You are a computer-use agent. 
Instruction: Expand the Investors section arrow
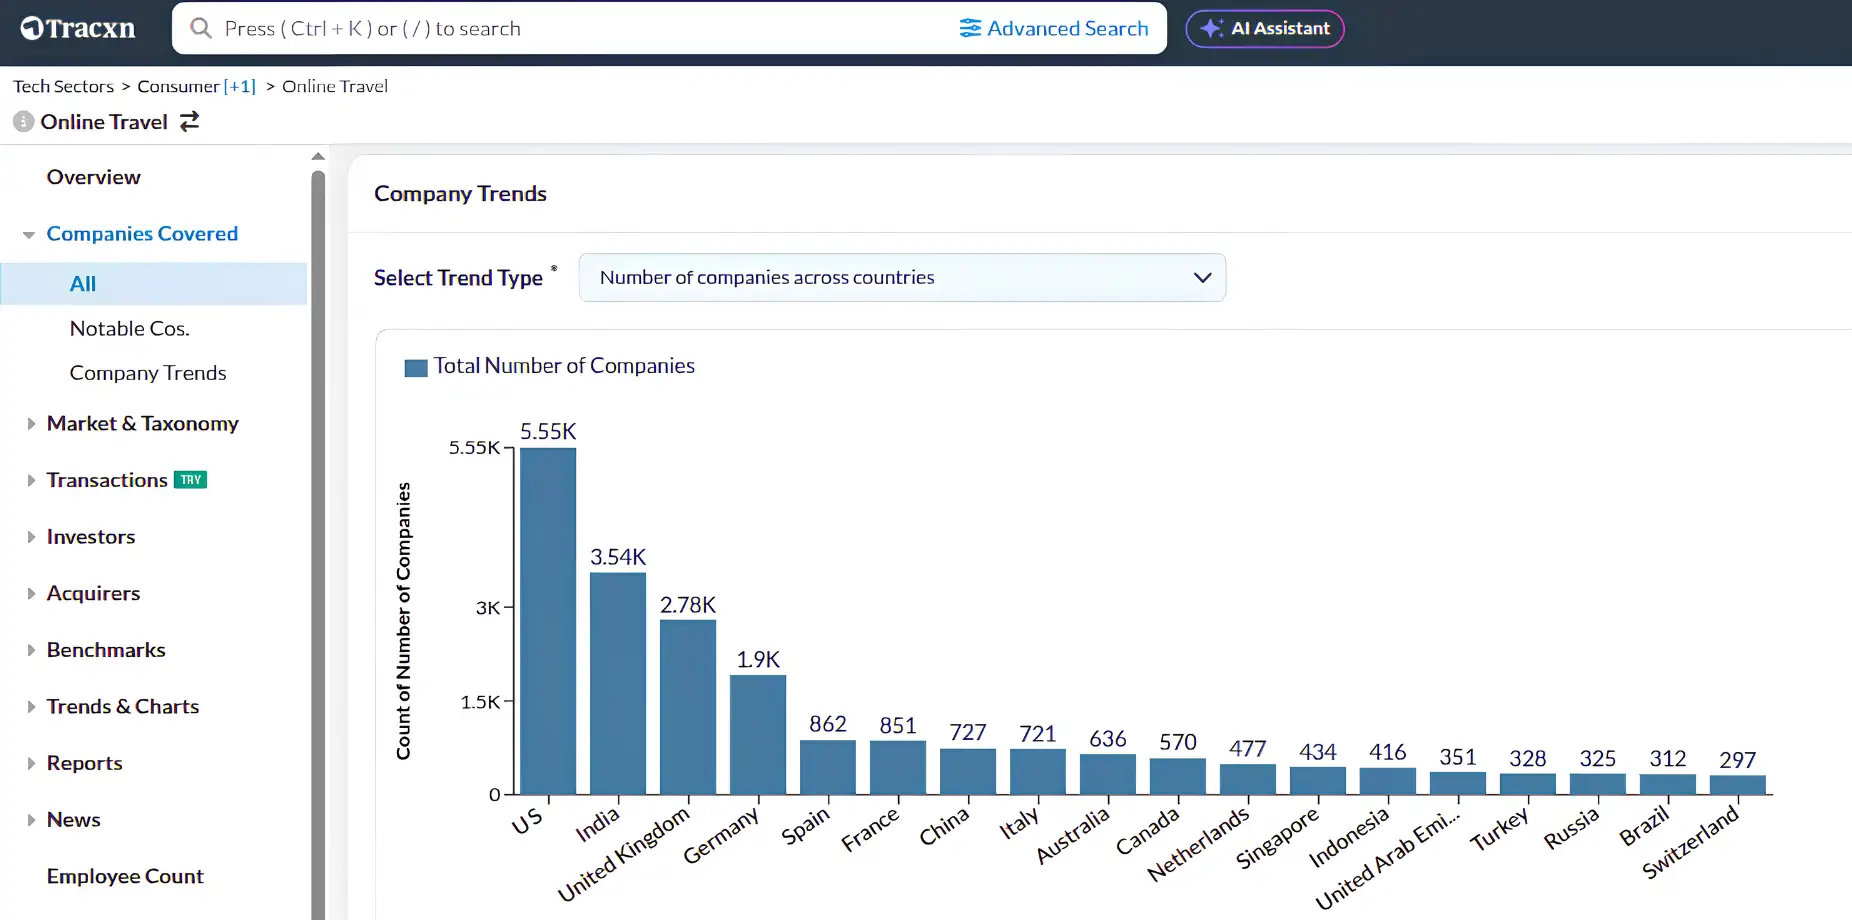pos(31,537)
